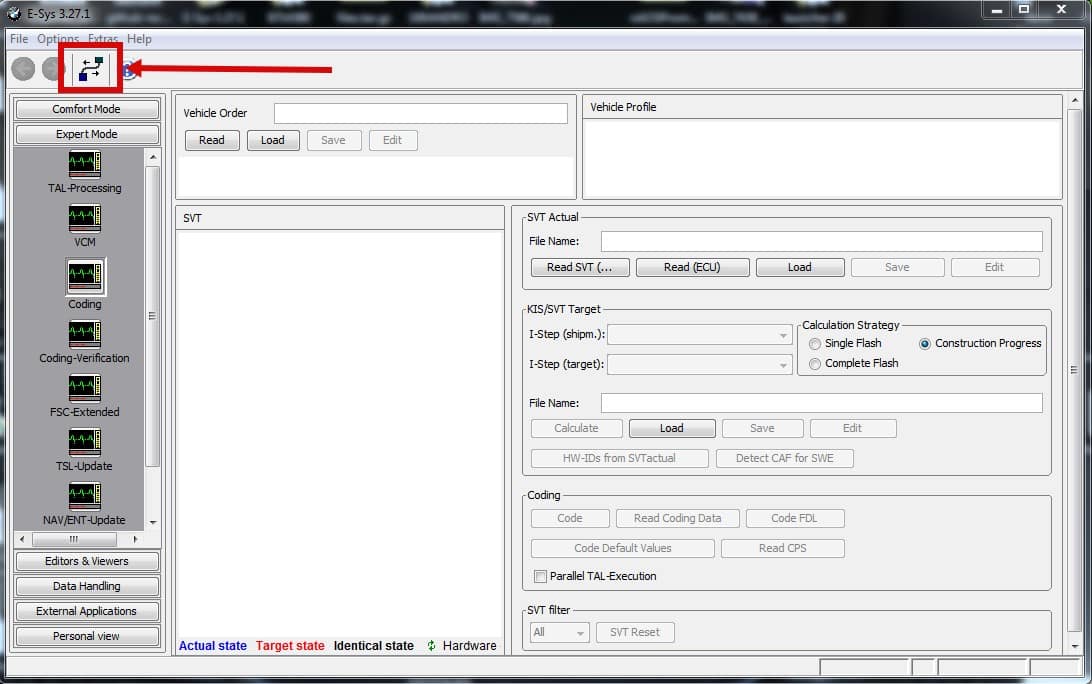Open the FSC-Extended module icon

pos(84,388)
